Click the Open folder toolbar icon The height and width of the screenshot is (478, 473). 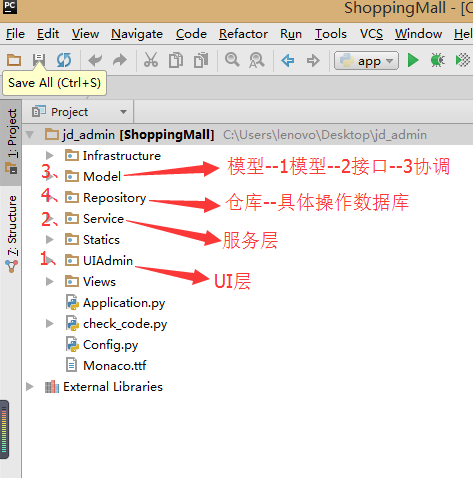pyautogui.click(x=14, y=60)
